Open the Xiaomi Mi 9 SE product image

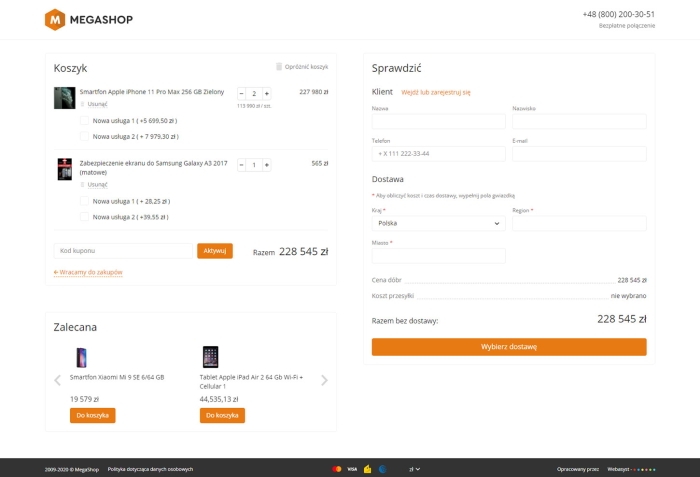point(81,357)
